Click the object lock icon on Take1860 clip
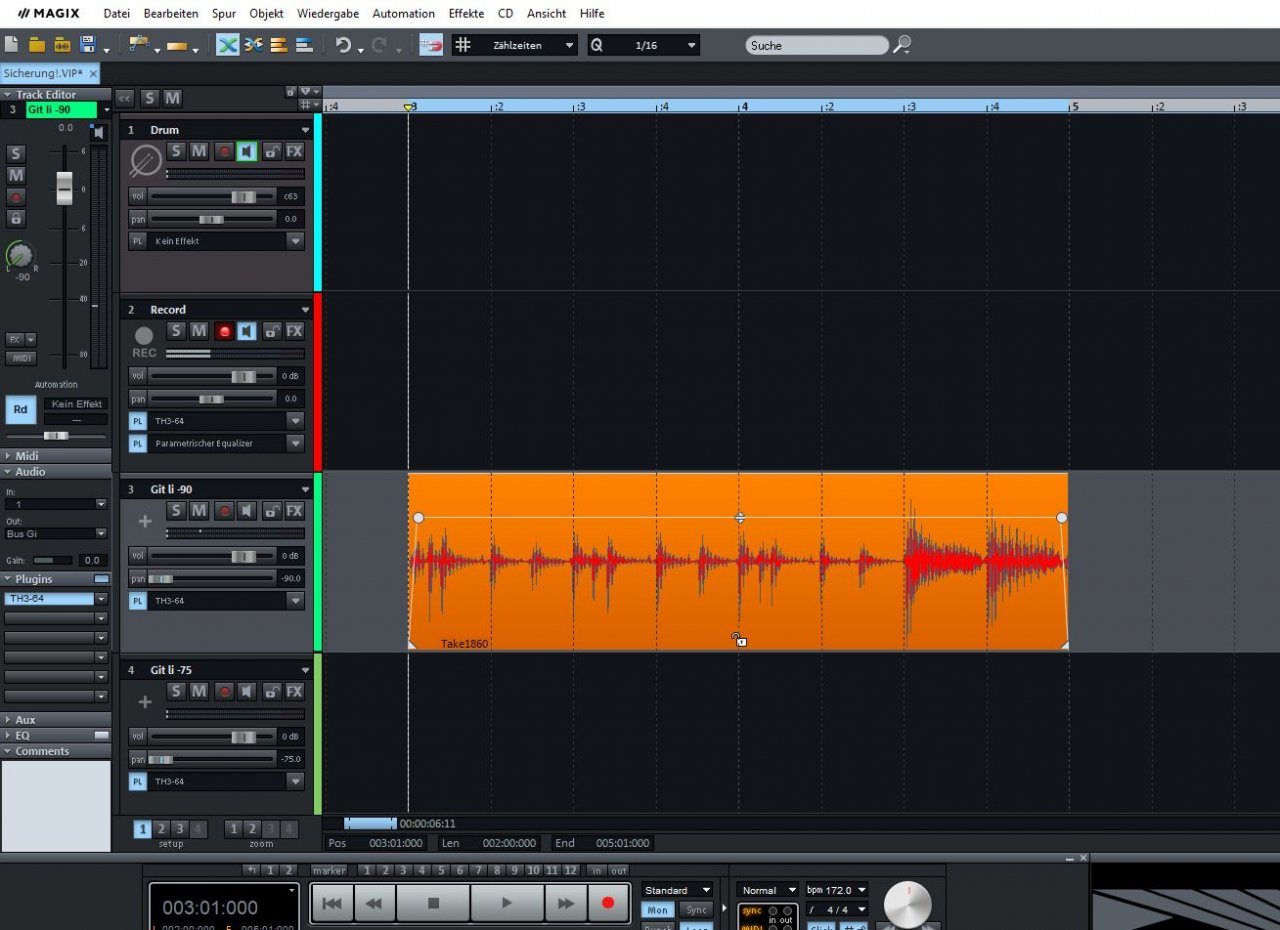Image resolution: width=1280 pixels, height=930 pixels. (x=738, y=639)
